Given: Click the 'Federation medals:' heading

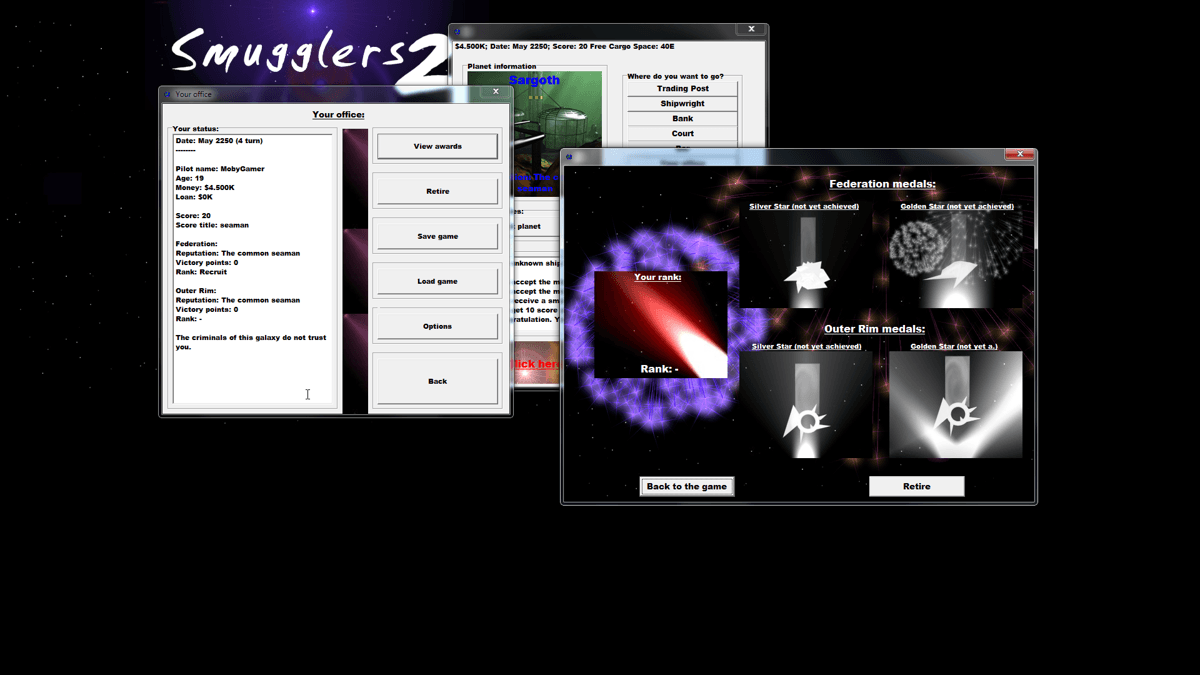Looking at the screenshot, I should click(x=882, y=184).
